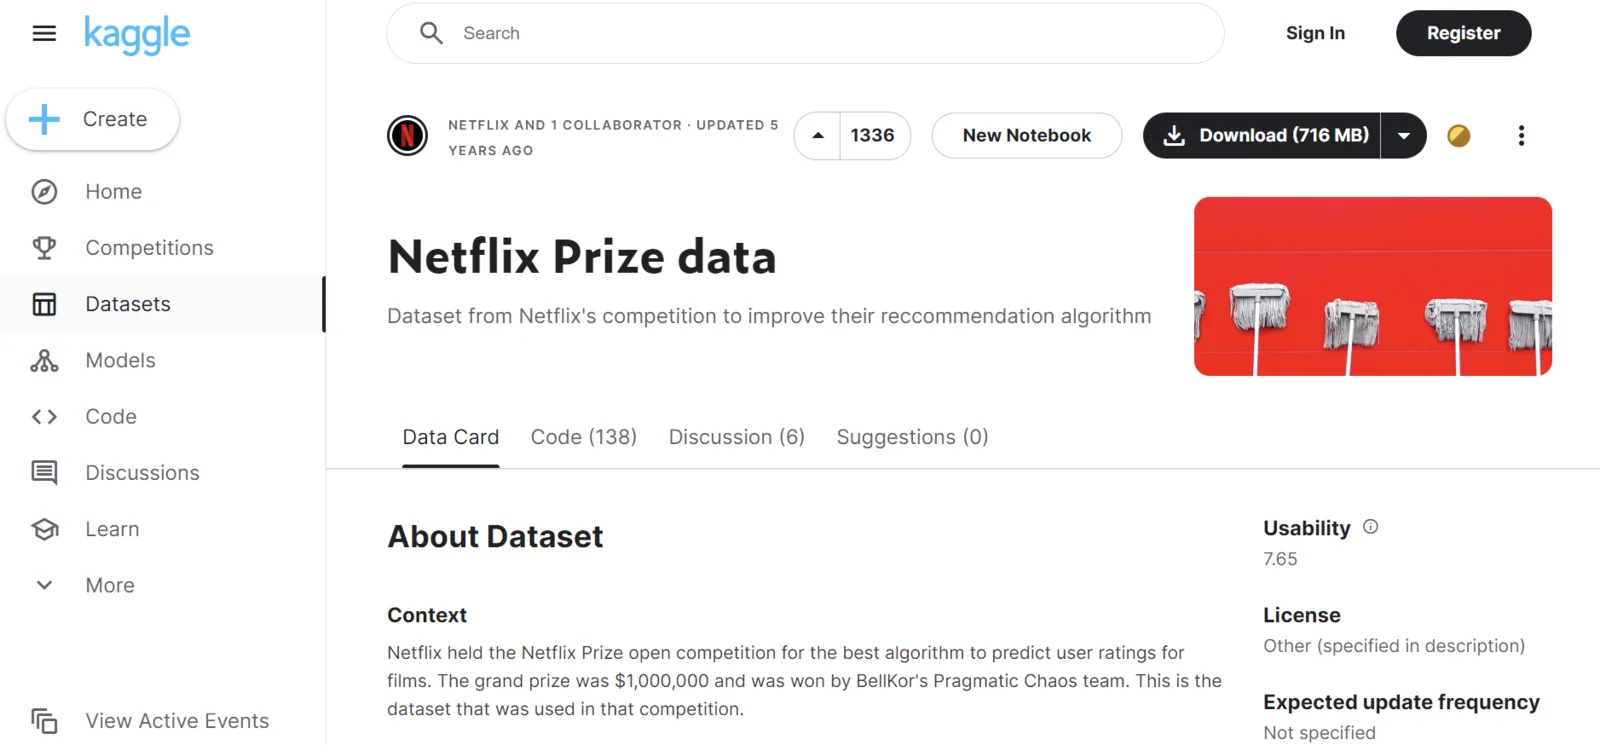Open the Learn graduation cap icon
Viewport: 1600px width, 745px height.
click(44, 529)
